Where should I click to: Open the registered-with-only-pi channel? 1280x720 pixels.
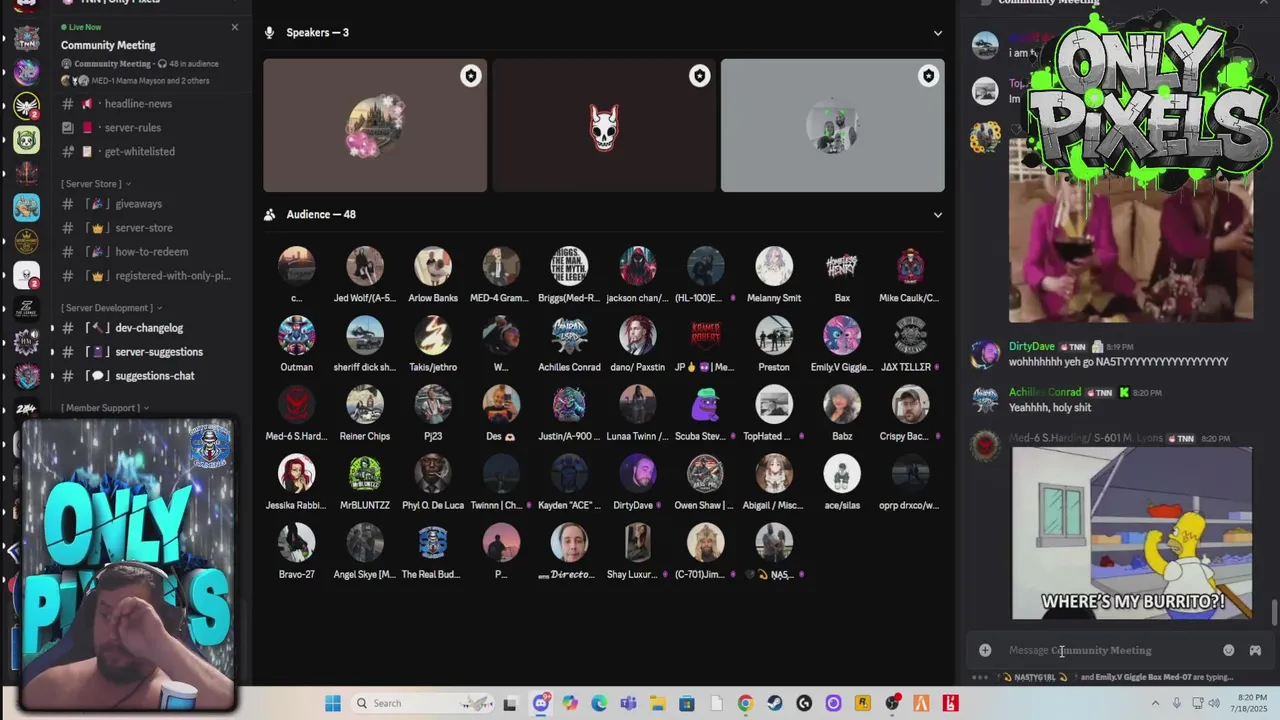(150, 276)
